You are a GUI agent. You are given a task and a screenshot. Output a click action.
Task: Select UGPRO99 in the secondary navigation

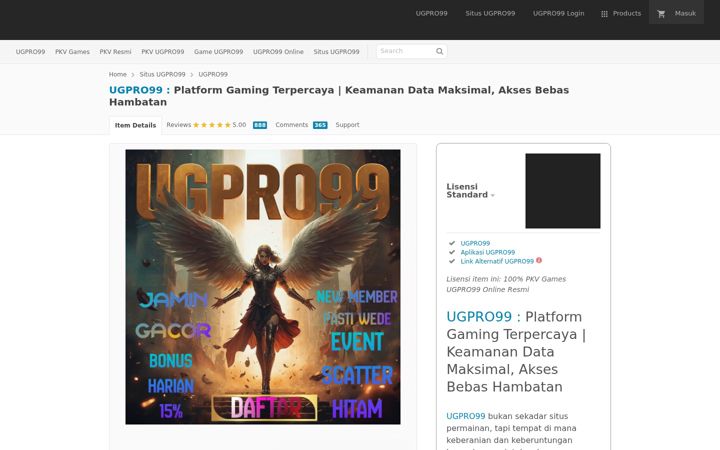coord(30,52)
